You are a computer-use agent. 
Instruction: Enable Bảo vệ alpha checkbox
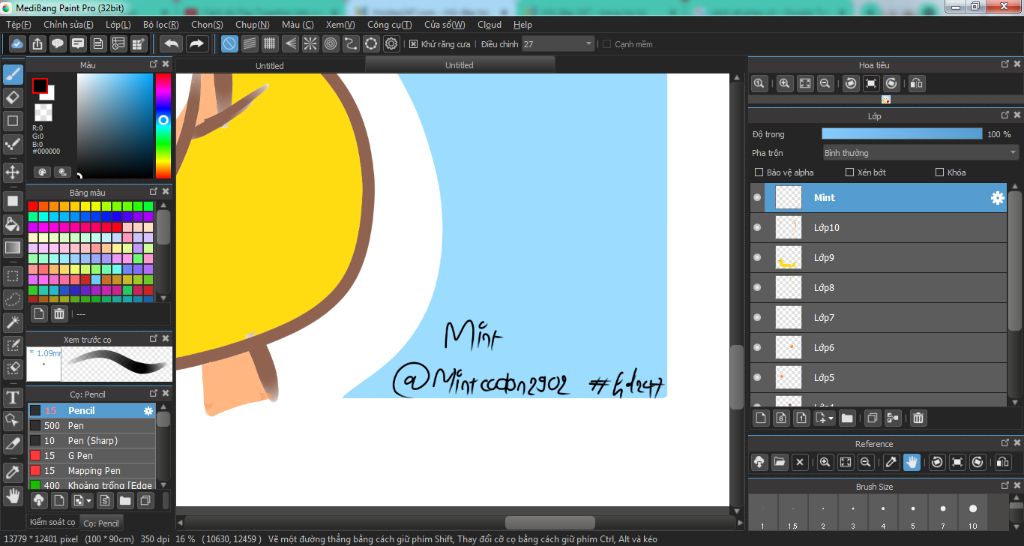759,172
